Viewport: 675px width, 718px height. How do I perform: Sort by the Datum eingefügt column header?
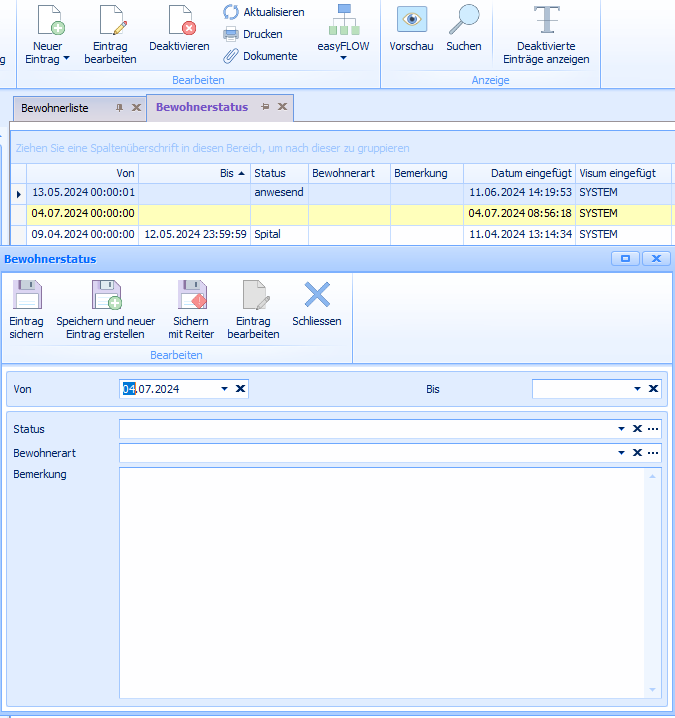click(518, 173)
